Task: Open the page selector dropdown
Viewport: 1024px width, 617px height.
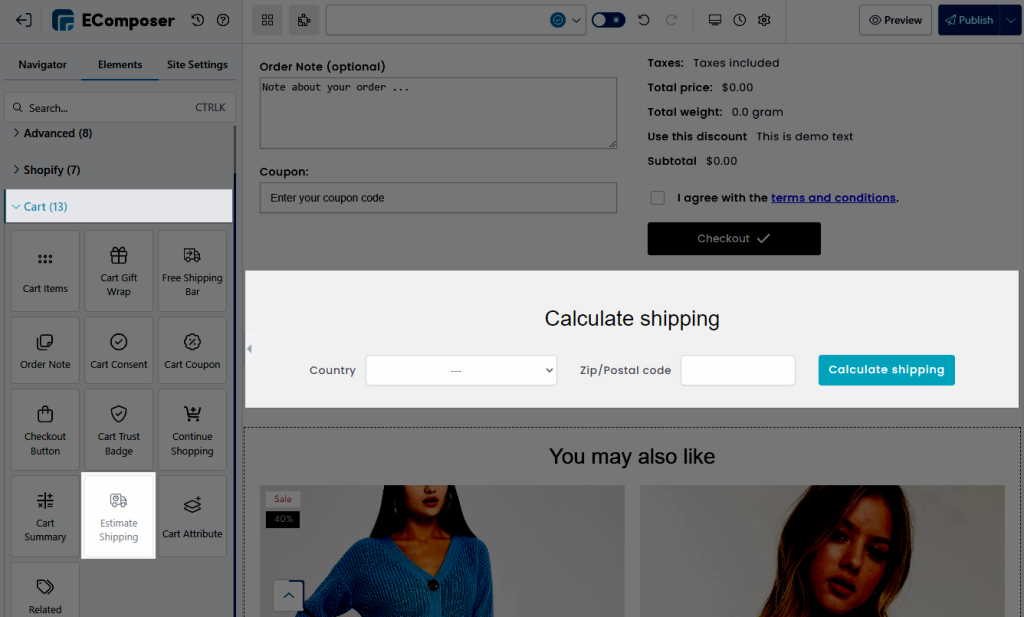Action: point(456,20)
